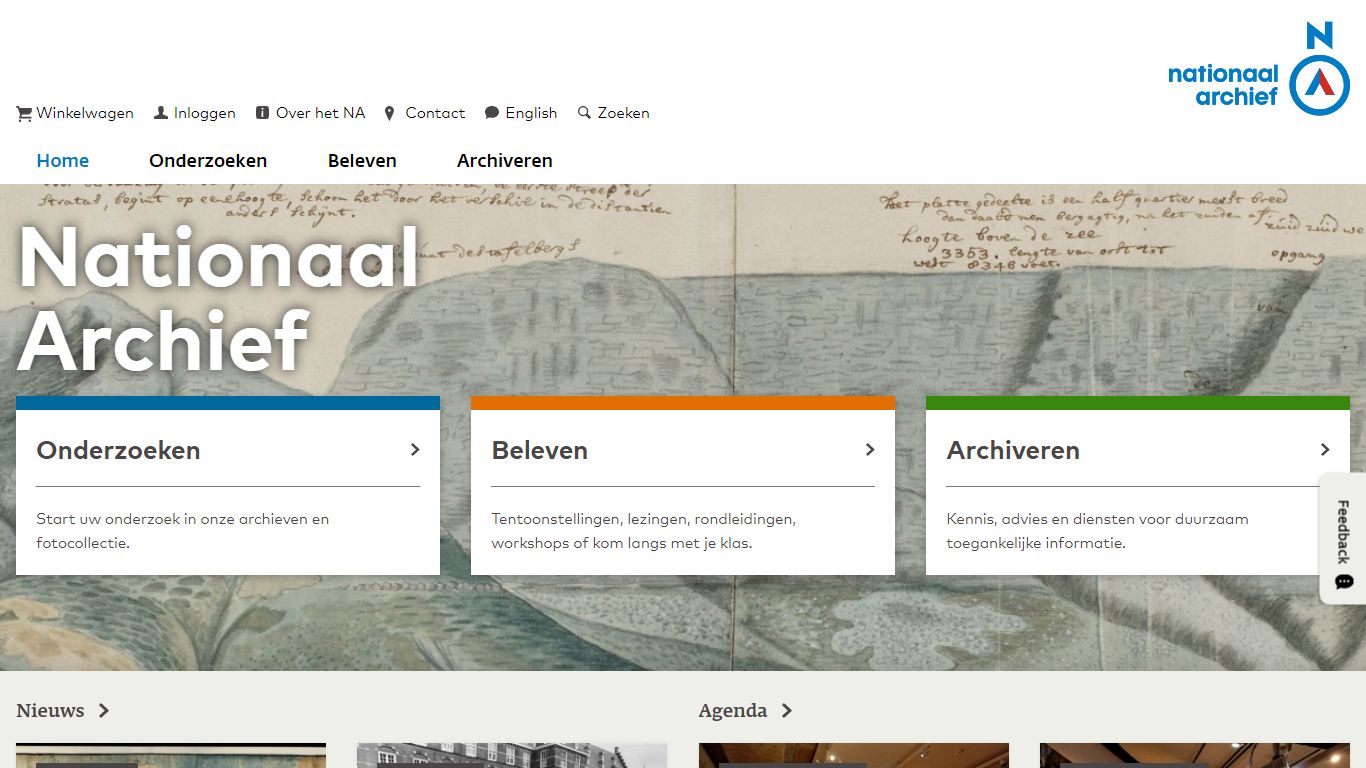Open the Nieuws section heading
The image size is (1366, 768).
[51, 711]
